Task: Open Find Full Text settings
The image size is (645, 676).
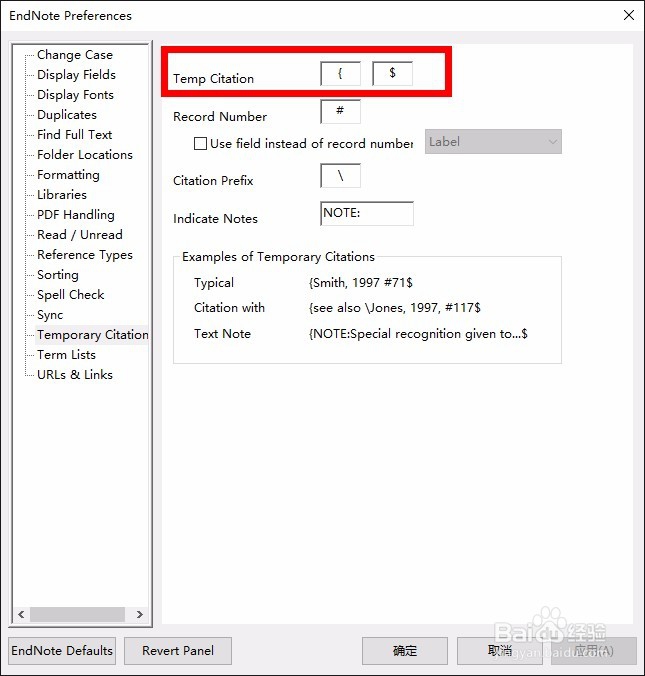Action: click(x=75, y=135)
